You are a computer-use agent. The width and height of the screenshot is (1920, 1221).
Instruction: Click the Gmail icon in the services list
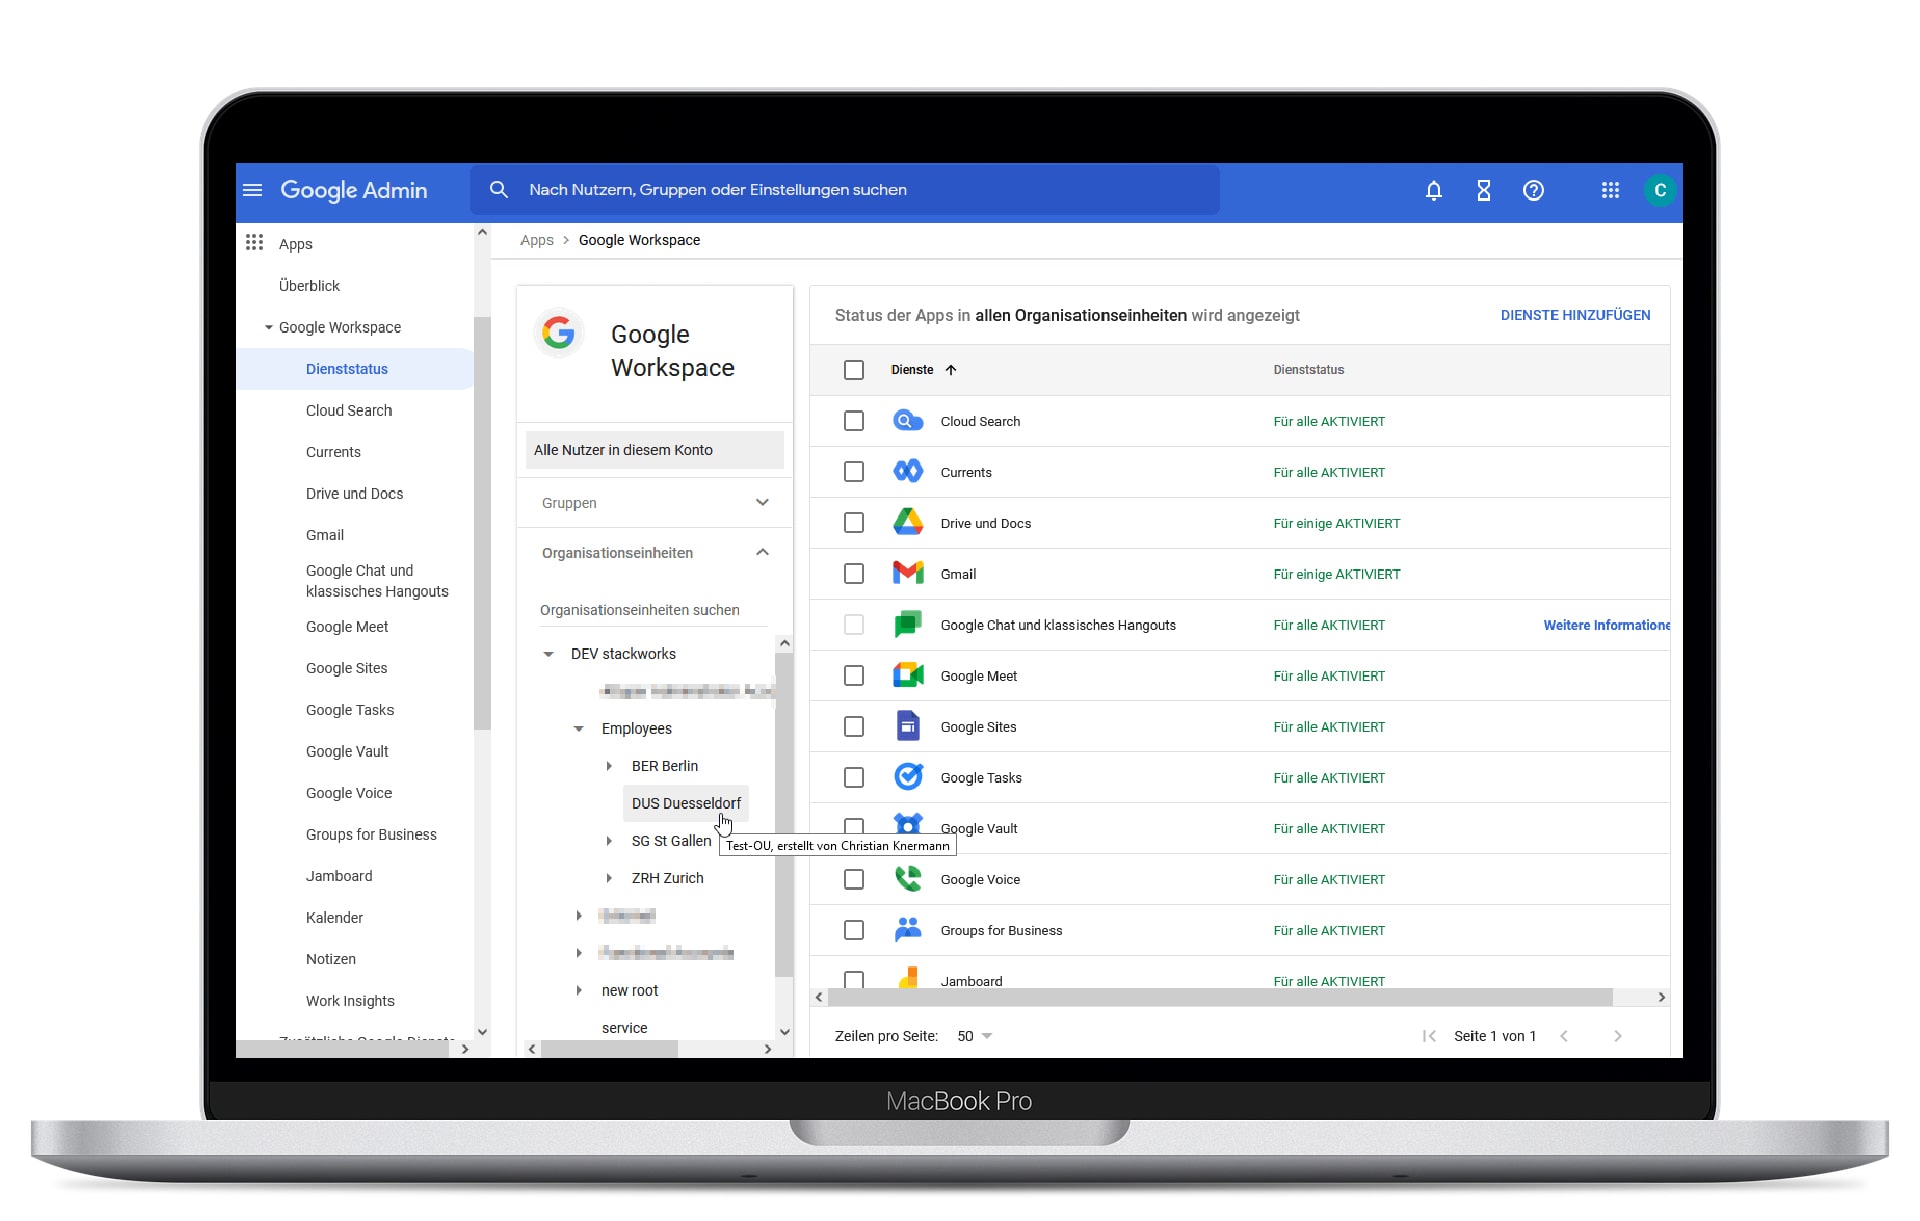pyautogui.click(x=908, y=574)
